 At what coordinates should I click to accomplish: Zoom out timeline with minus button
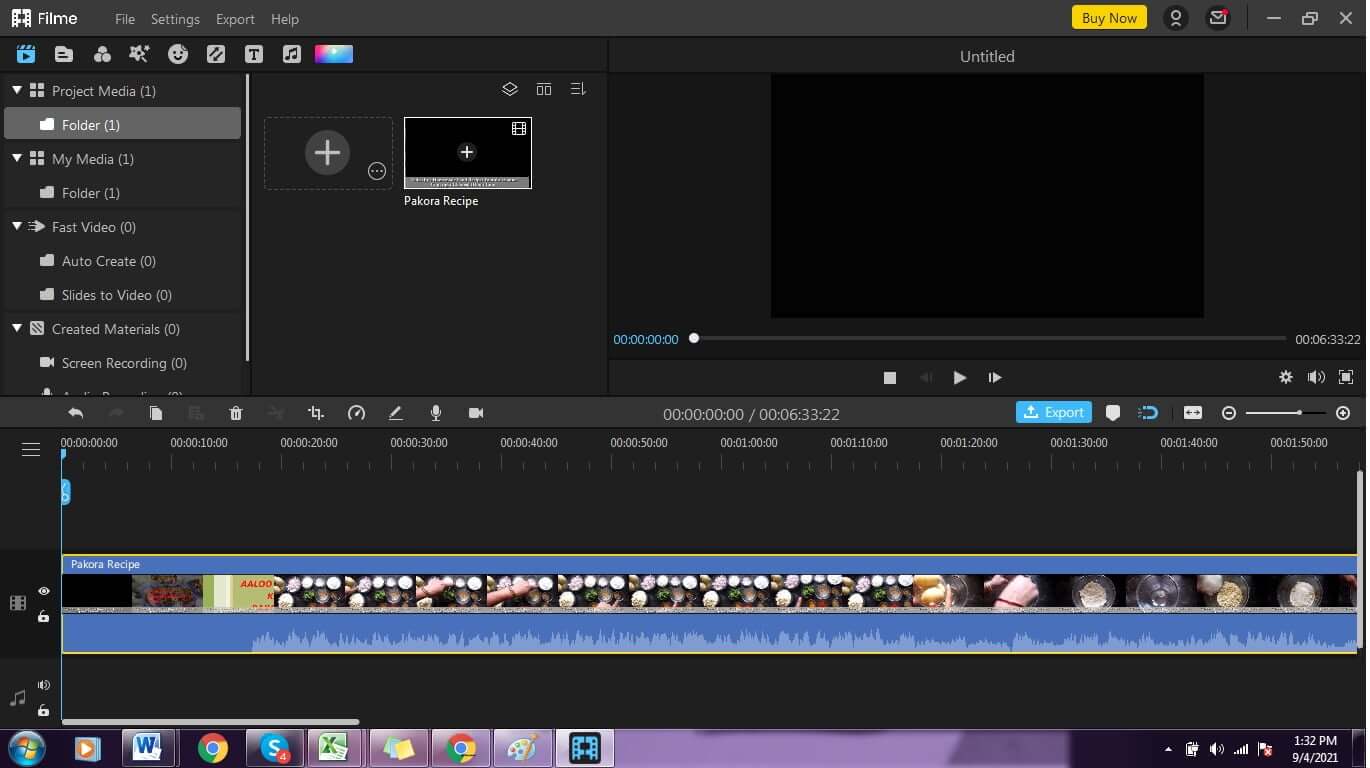(x=1229, y=413)
